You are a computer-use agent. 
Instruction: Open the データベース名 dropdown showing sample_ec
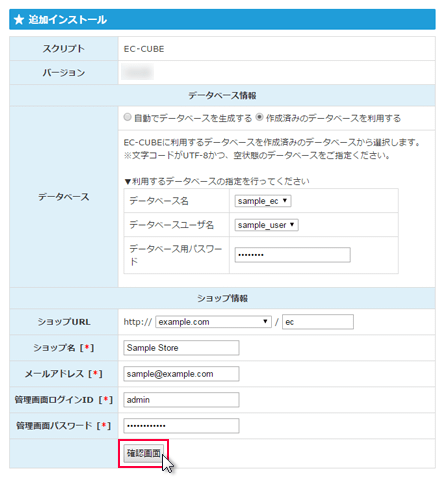263,201
